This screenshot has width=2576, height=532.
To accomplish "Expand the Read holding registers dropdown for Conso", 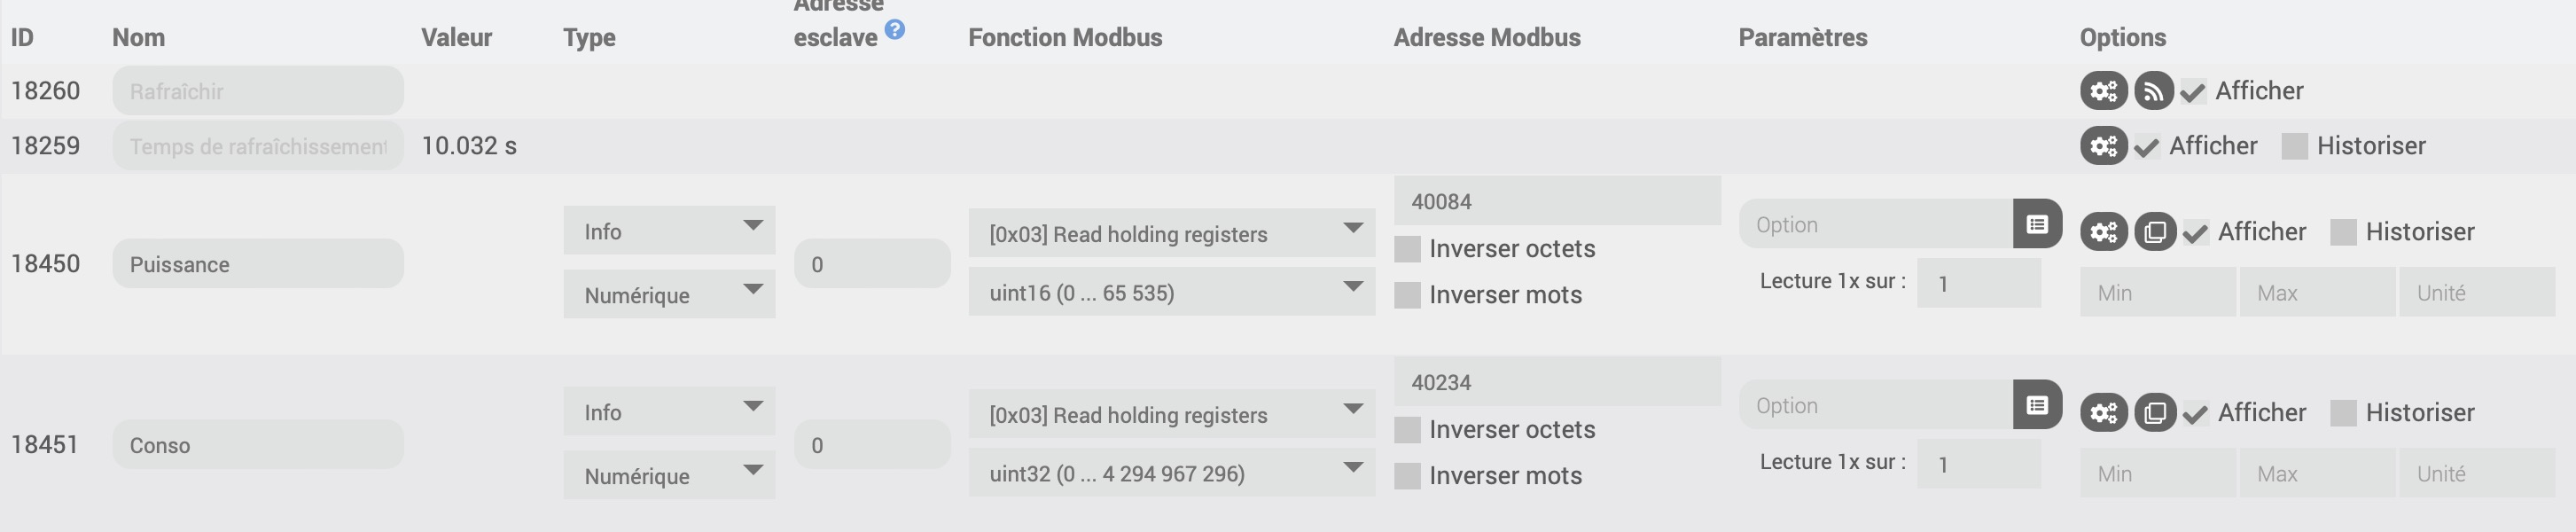I will tap(1171, 414).
